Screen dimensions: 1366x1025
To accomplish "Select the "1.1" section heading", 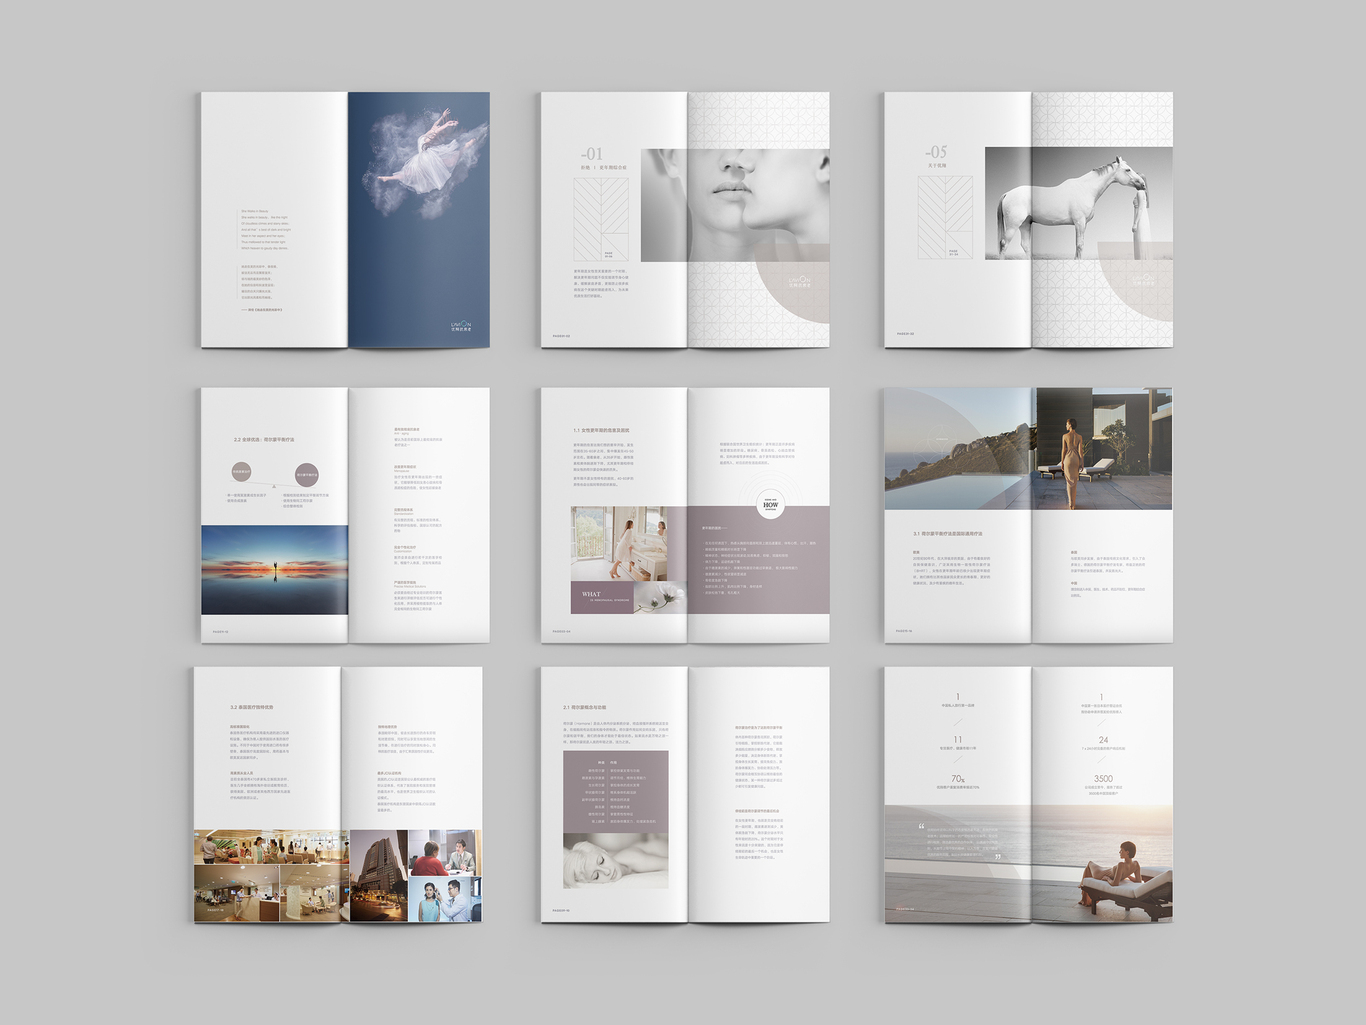I will [x=602, y=430].
